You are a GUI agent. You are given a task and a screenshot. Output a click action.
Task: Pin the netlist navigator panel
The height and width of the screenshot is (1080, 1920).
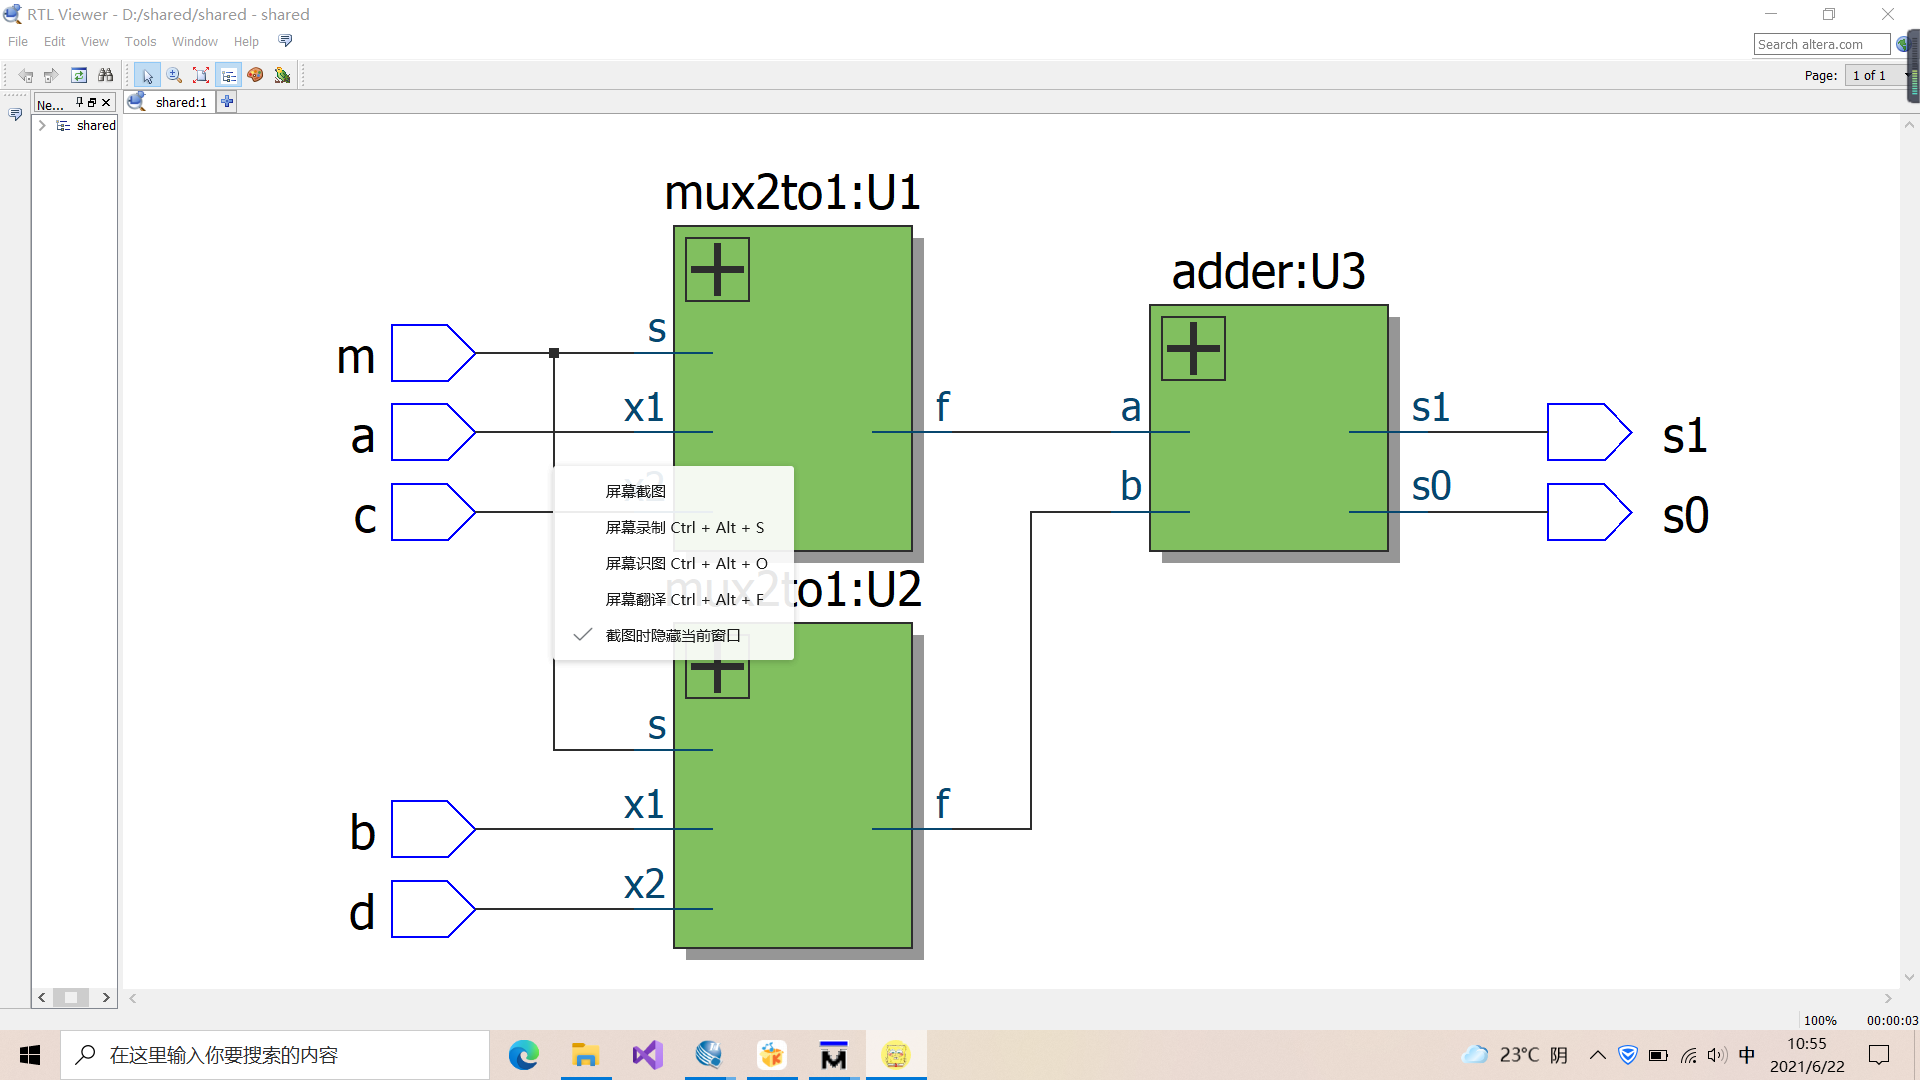pyautogui.click(x=80, y=102)
